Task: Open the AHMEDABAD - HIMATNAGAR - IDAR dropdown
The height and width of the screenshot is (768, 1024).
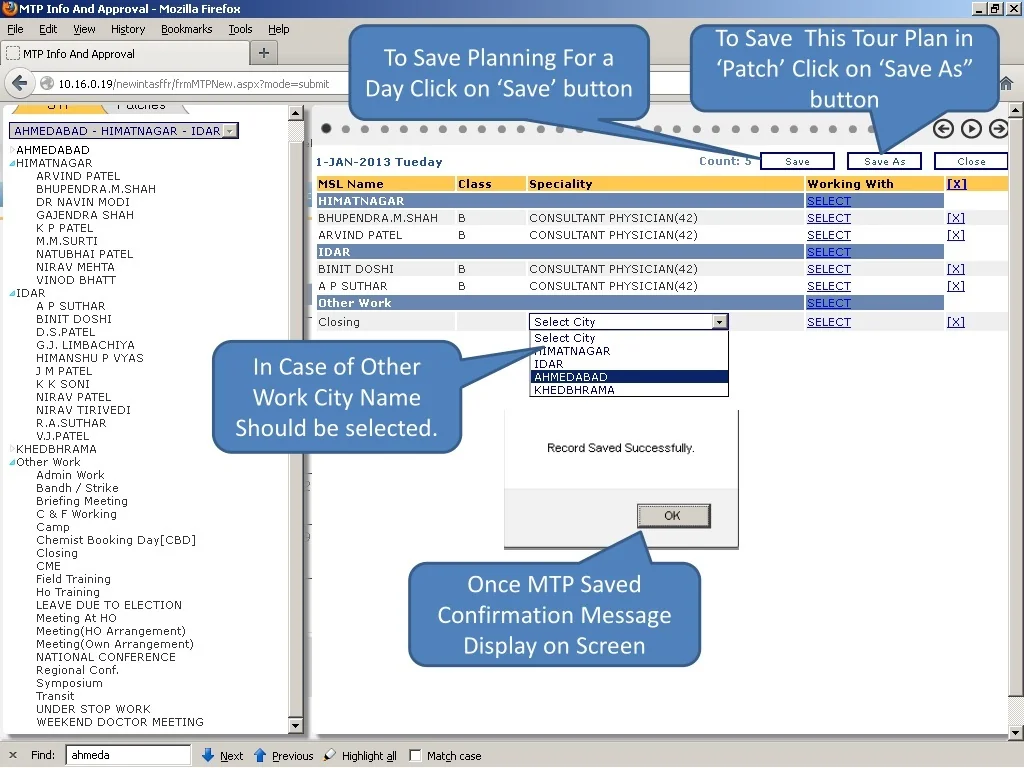Action: click(x=230, y=131)
